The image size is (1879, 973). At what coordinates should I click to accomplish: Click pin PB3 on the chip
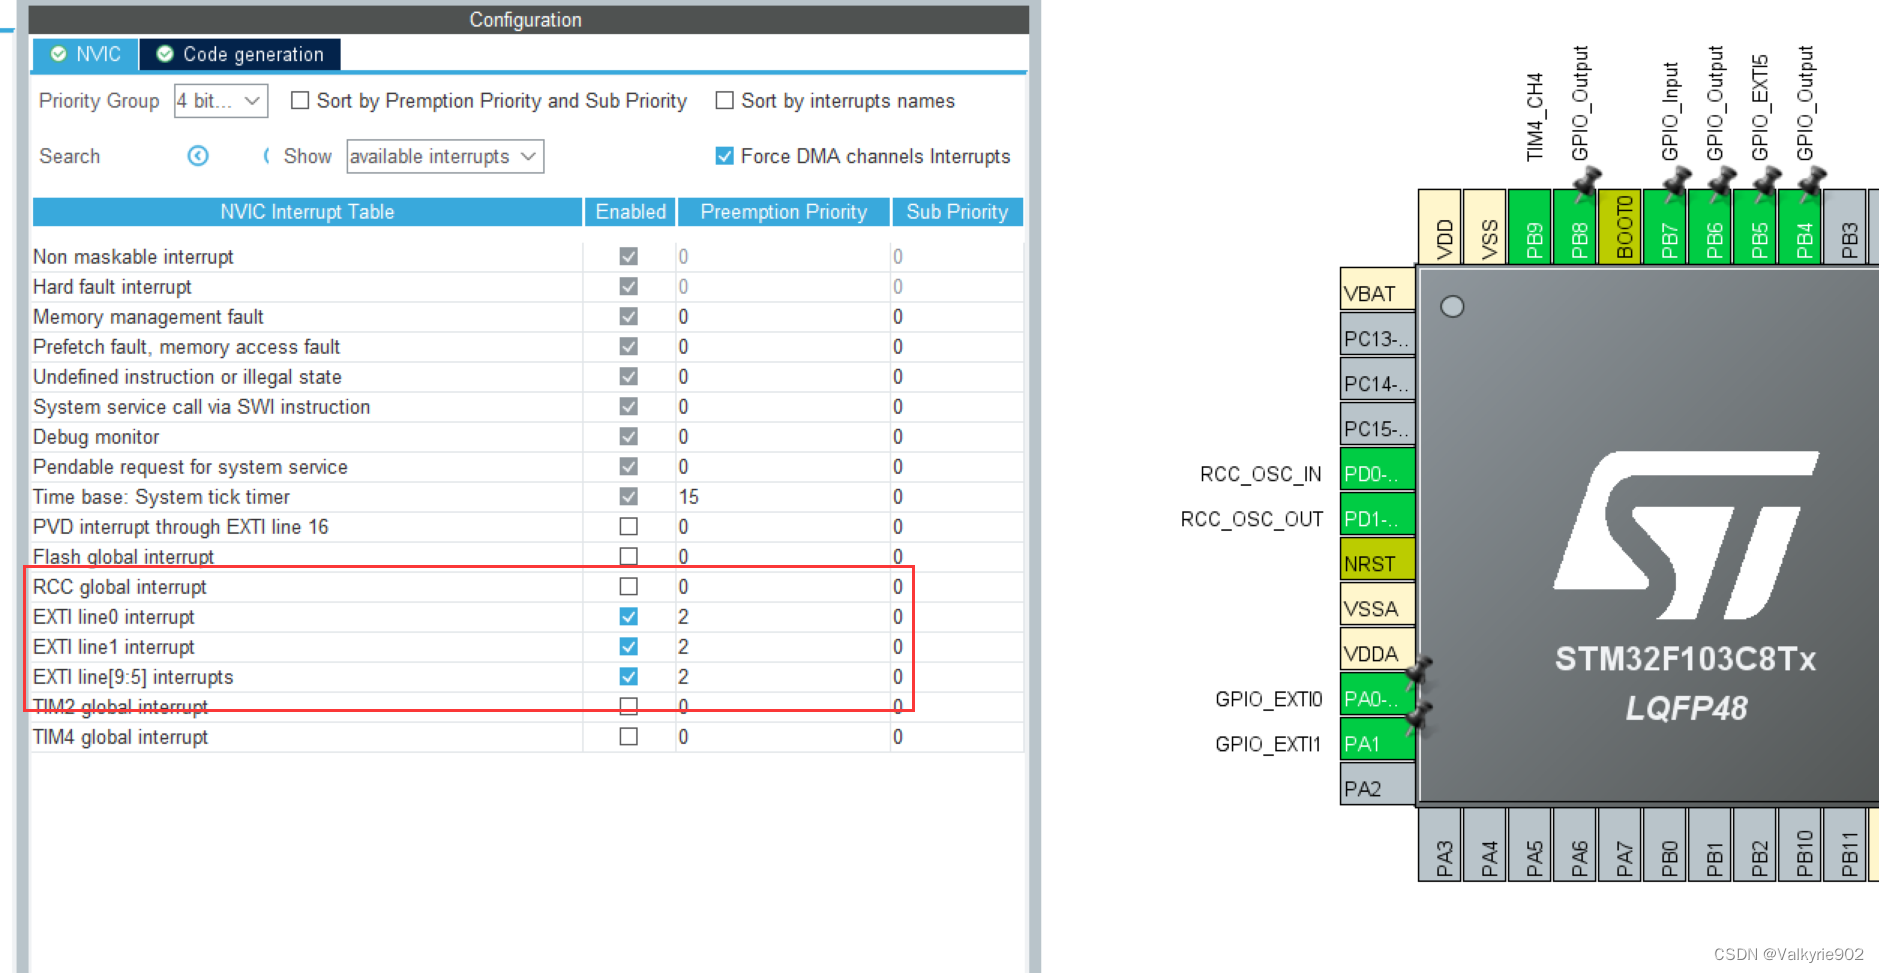pos(1845,226)
